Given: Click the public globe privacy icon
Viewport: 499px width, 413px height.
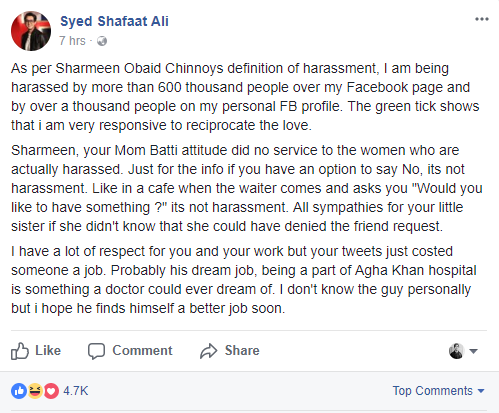Looking at the screenshot, I should click(x=102, y=41).
